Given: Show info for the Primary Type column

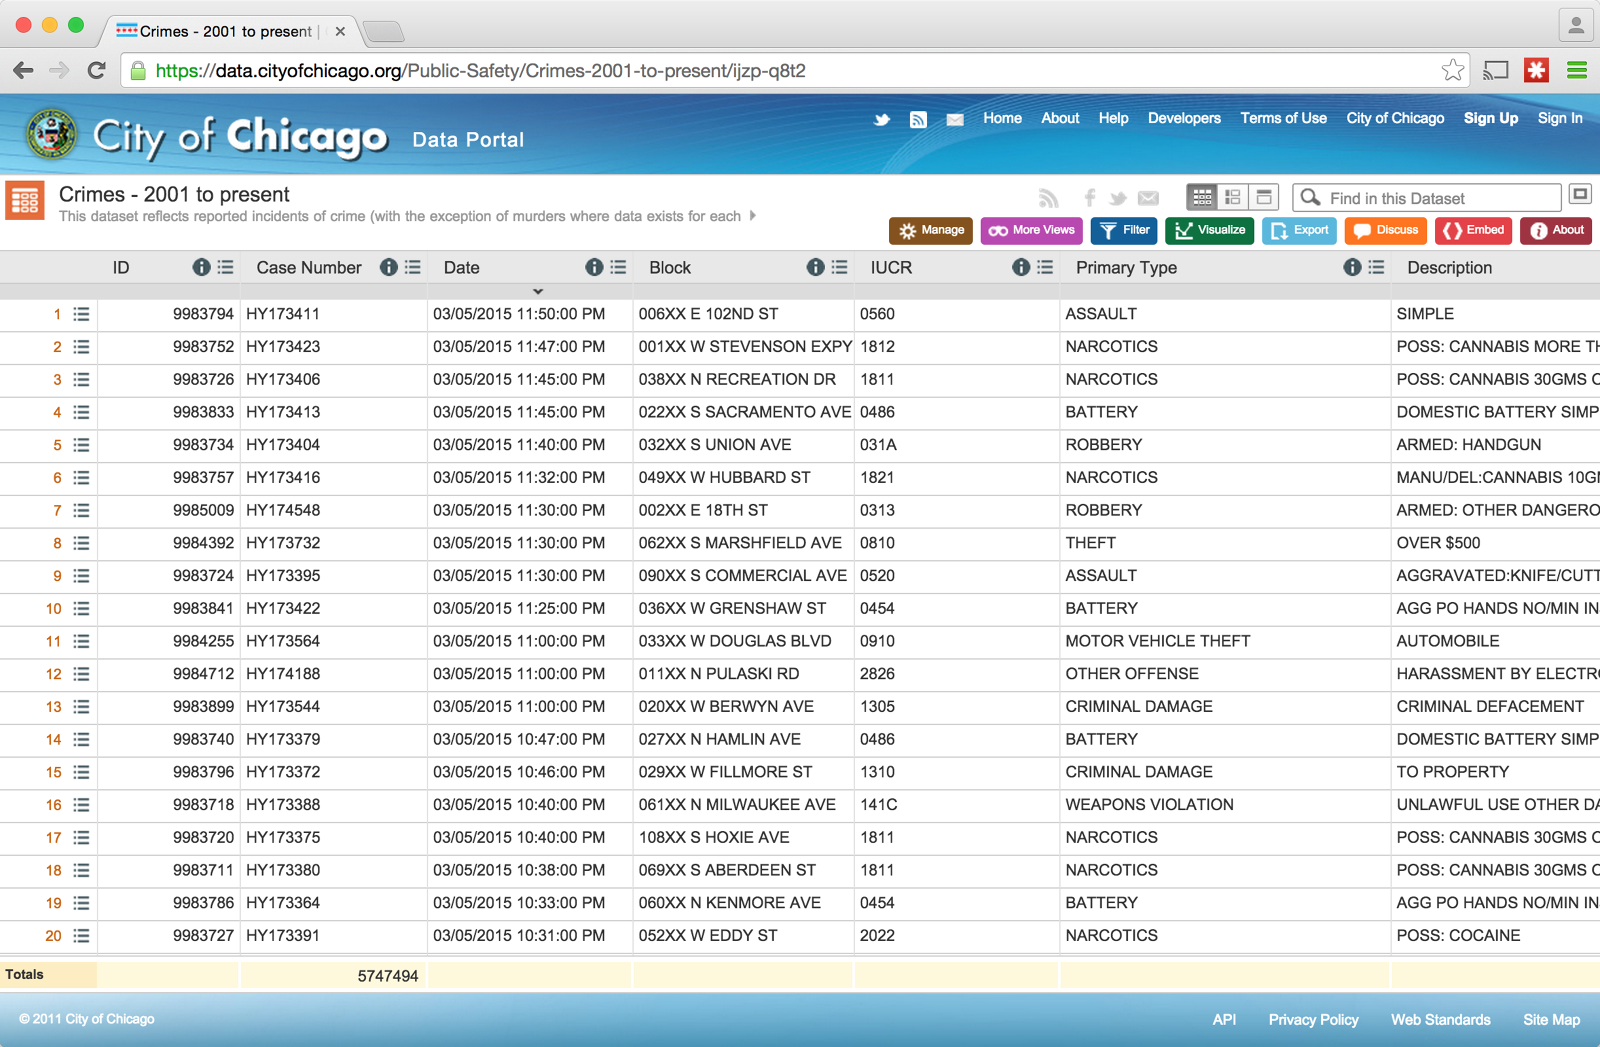Looking at the screenshot, I should point(1352,267).
